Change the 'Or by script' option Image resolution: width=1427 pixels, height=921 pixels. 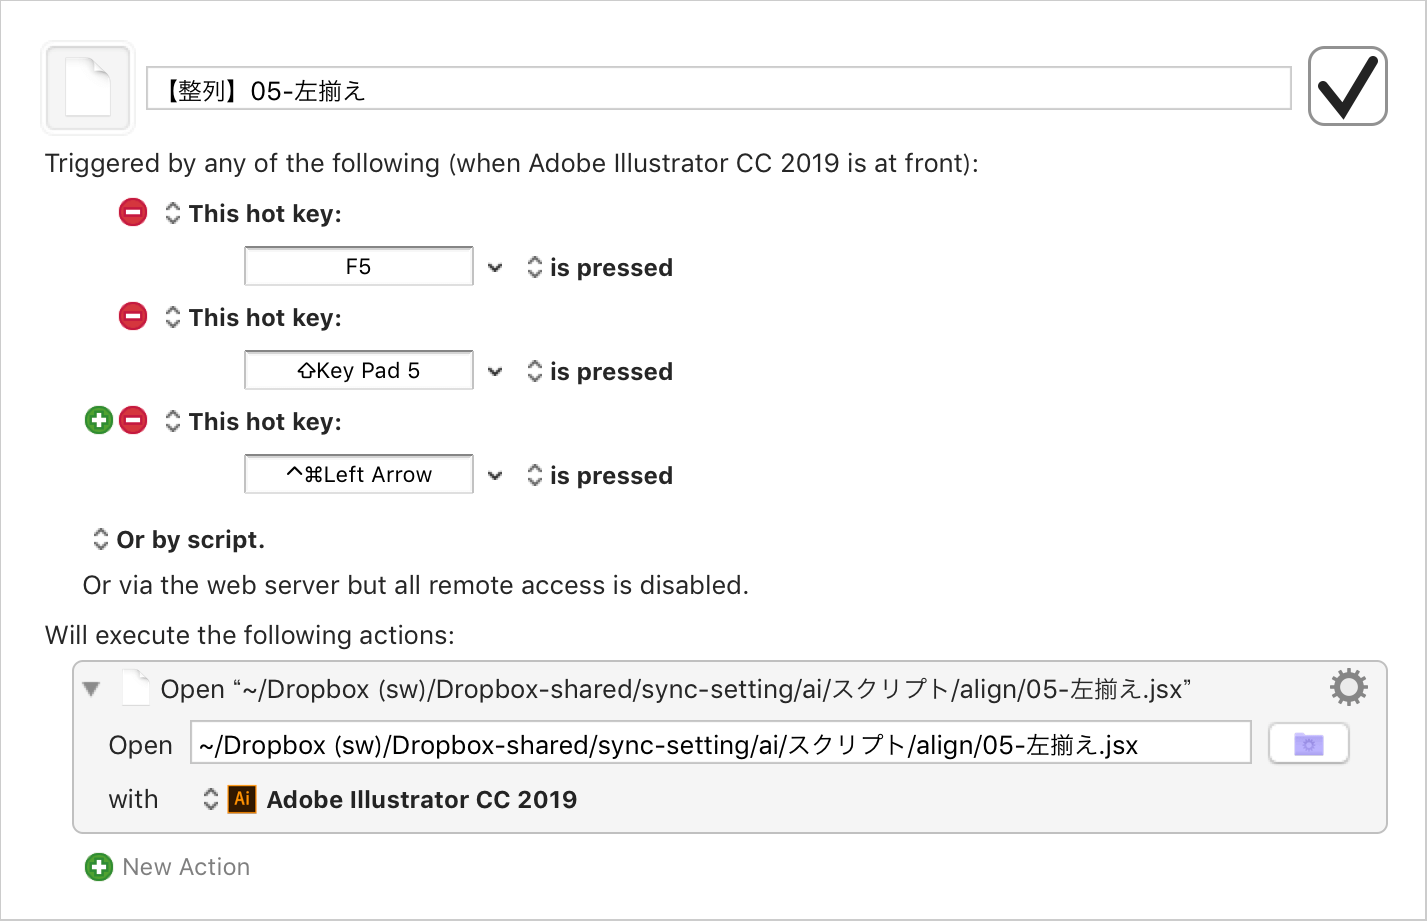[x=179, y=540]
